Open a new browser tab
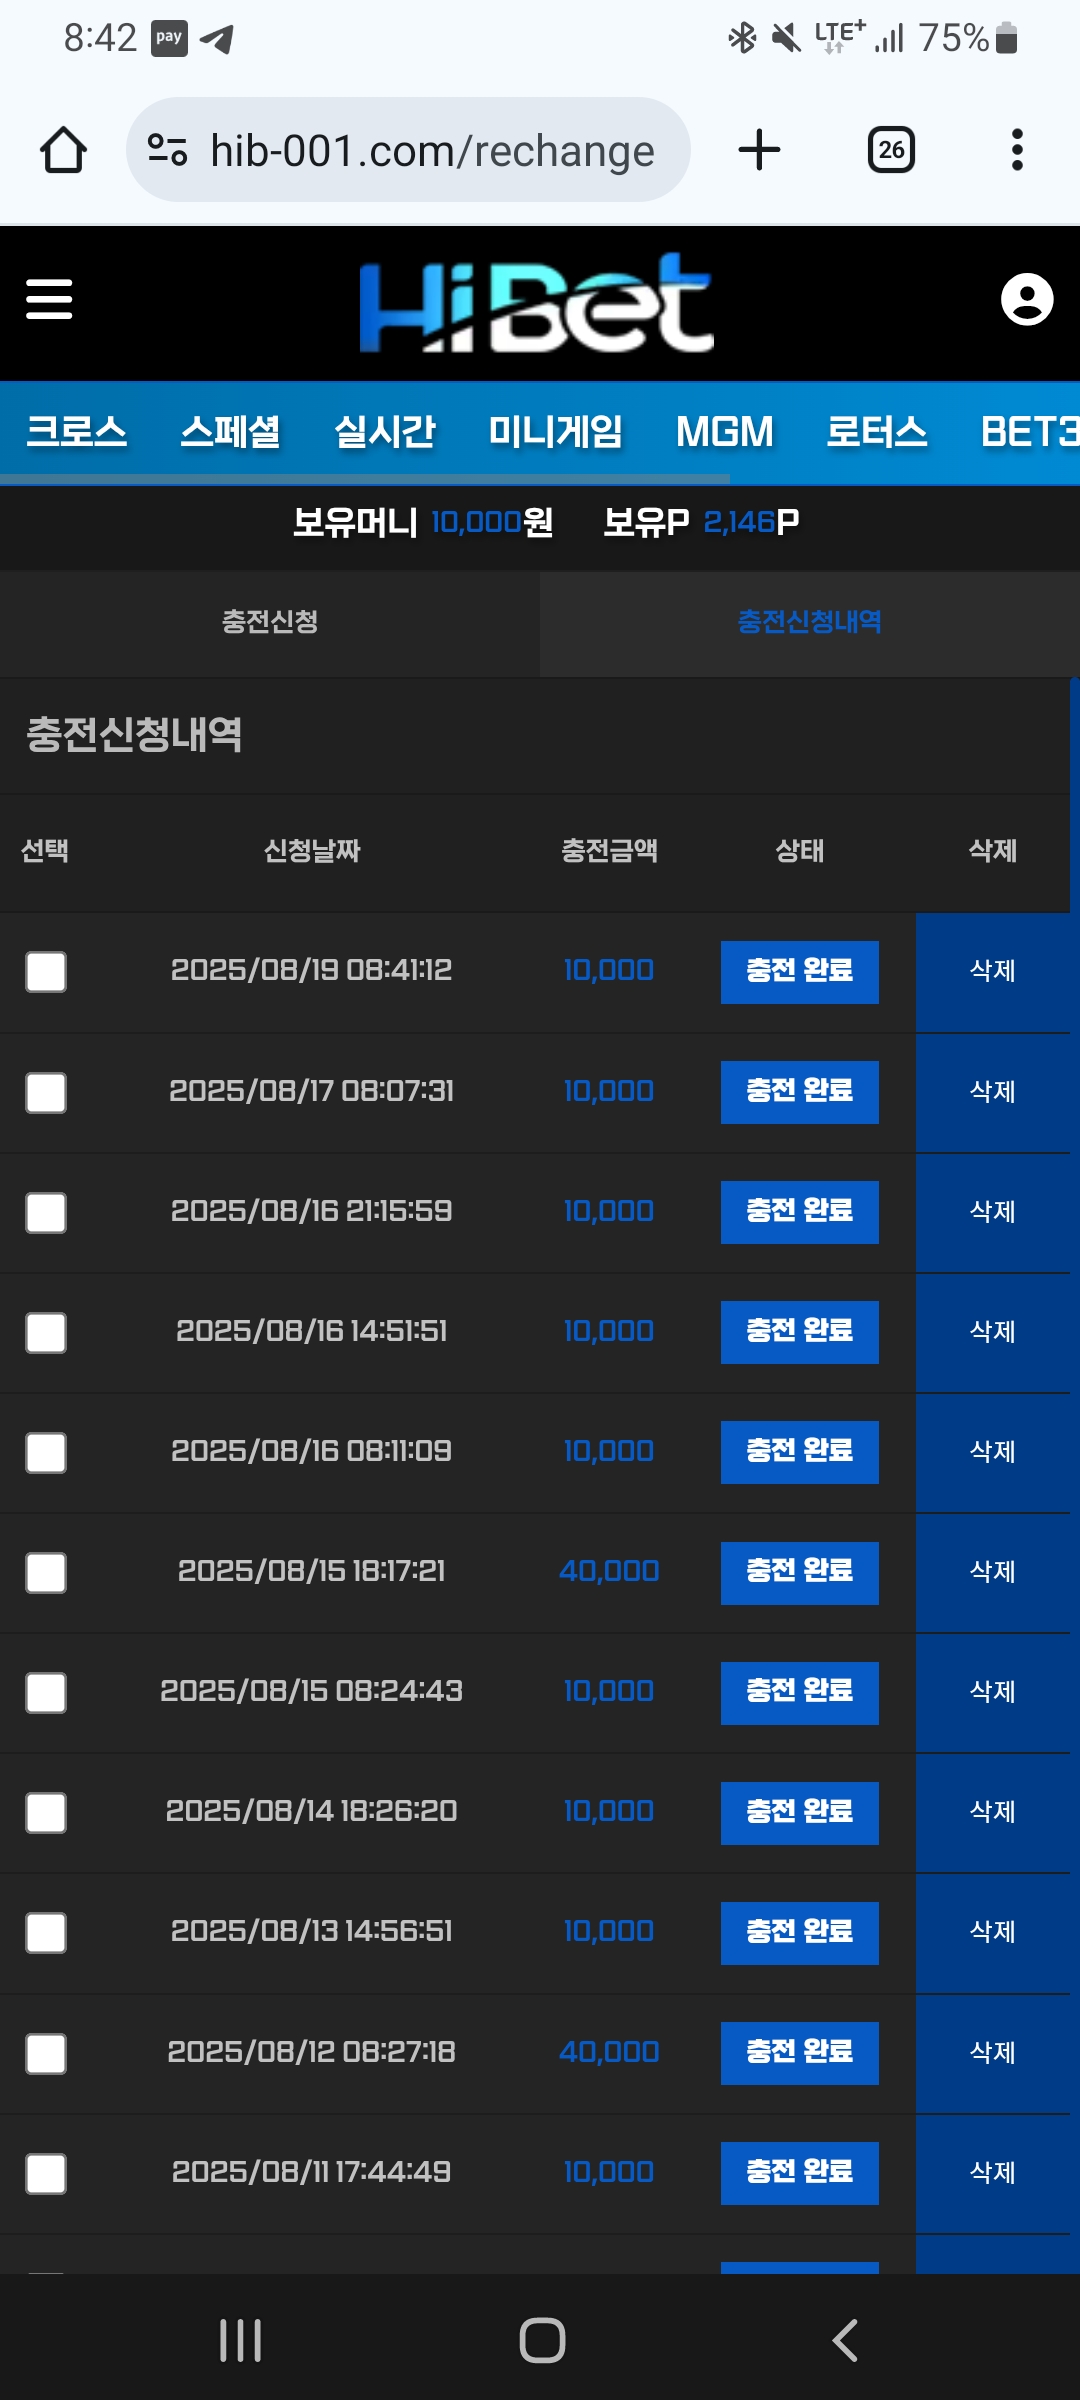 [x=759, y=151]
